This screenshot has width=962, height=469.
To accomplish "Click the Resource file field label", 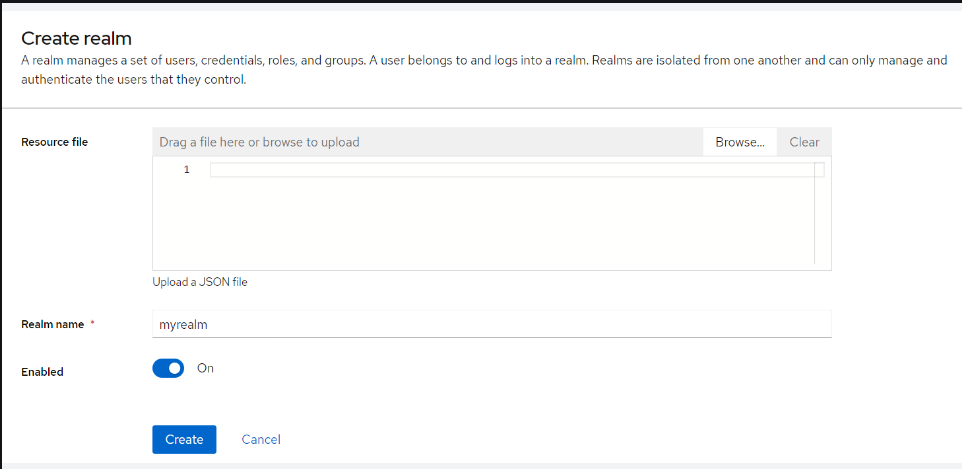I will point(54,142).
